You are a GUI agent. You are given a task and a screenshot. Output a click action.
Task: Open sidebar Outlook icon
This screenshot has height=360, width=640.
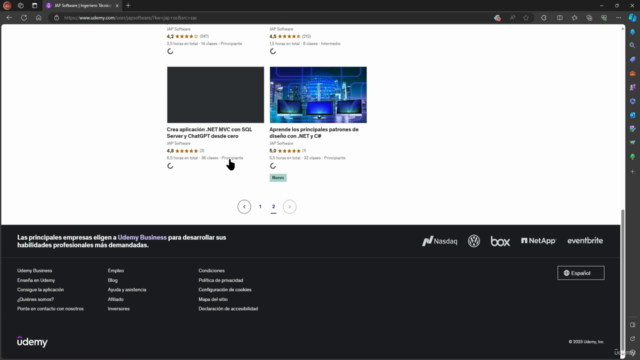click(633, 115)
